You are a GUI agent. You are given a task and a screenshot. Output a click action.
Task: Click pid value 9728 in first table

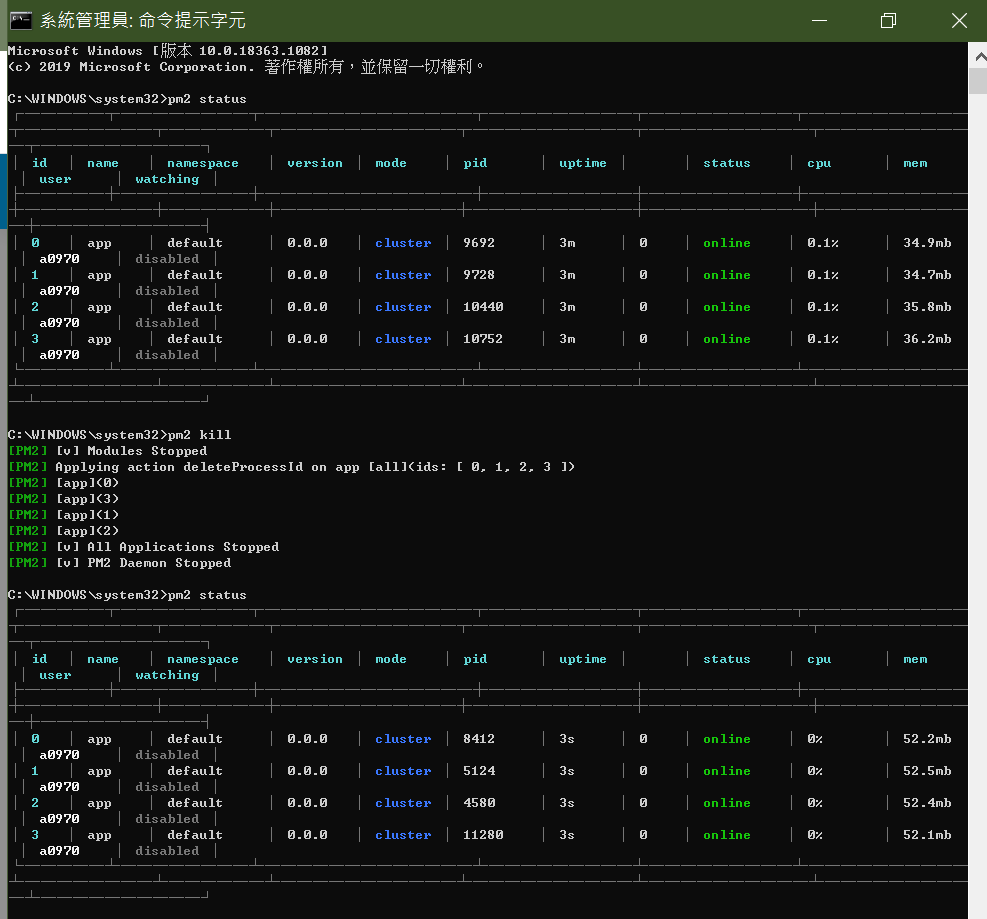coord(479,275)
